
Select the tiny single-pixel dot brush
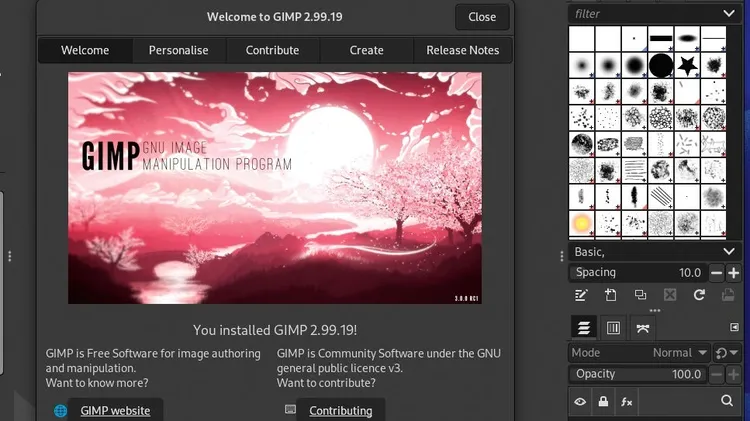(x=635, y=38)
